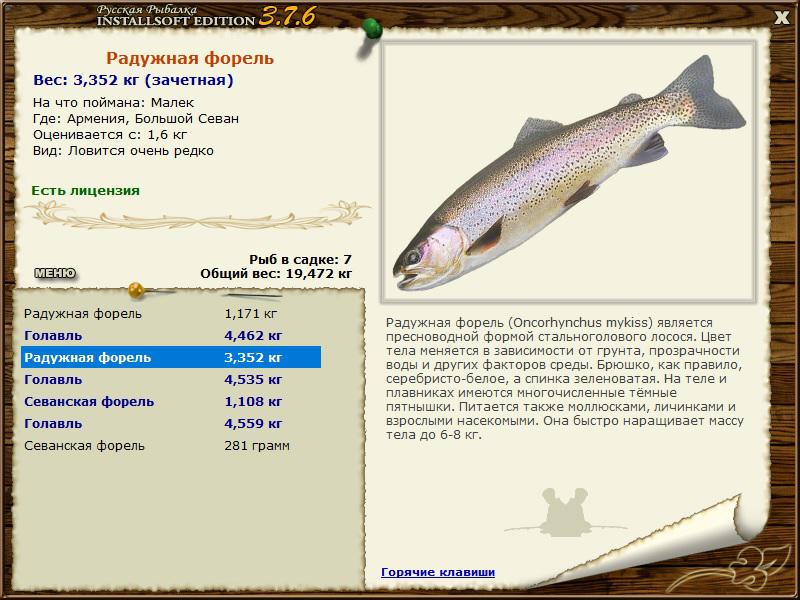Click the Рыб в садке: 7 text
Screen dimensions: 800x600
(x=301, y=260)
